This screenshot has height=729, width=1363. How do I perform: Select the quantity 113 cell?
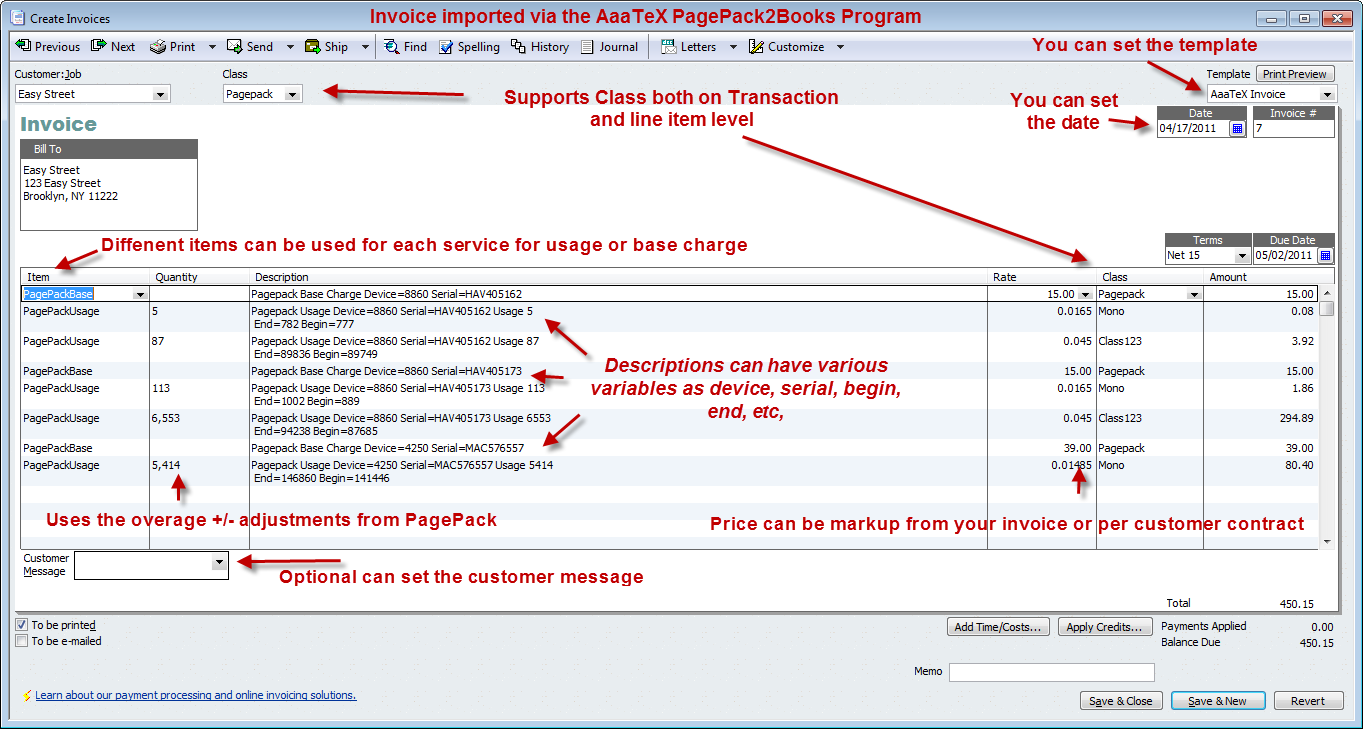pyautogui.click(x=199, y=394)
